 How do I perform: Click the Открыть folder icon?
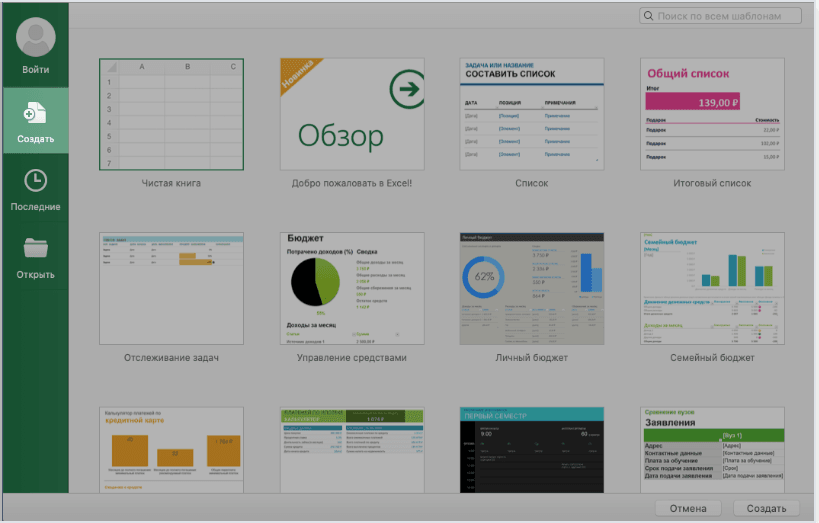36,248
